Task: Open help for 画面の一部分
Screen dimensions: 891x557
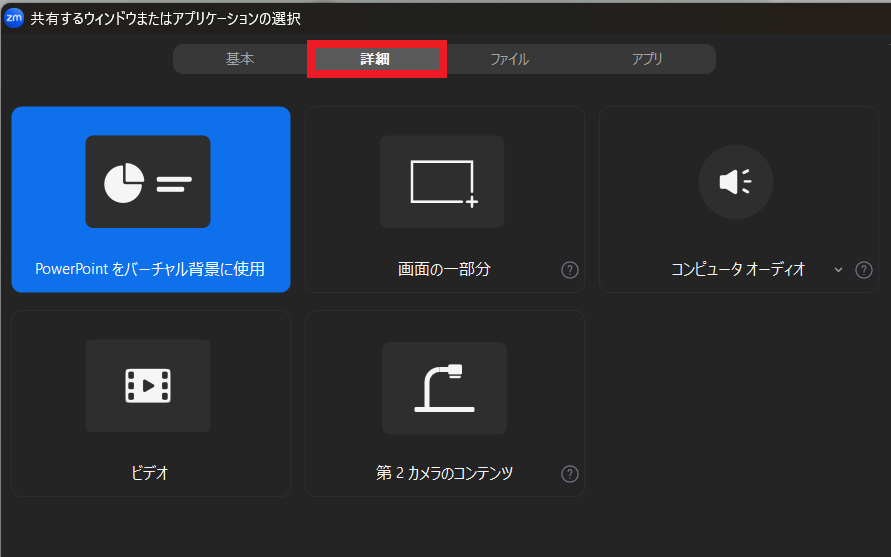Action: (570, 270)
